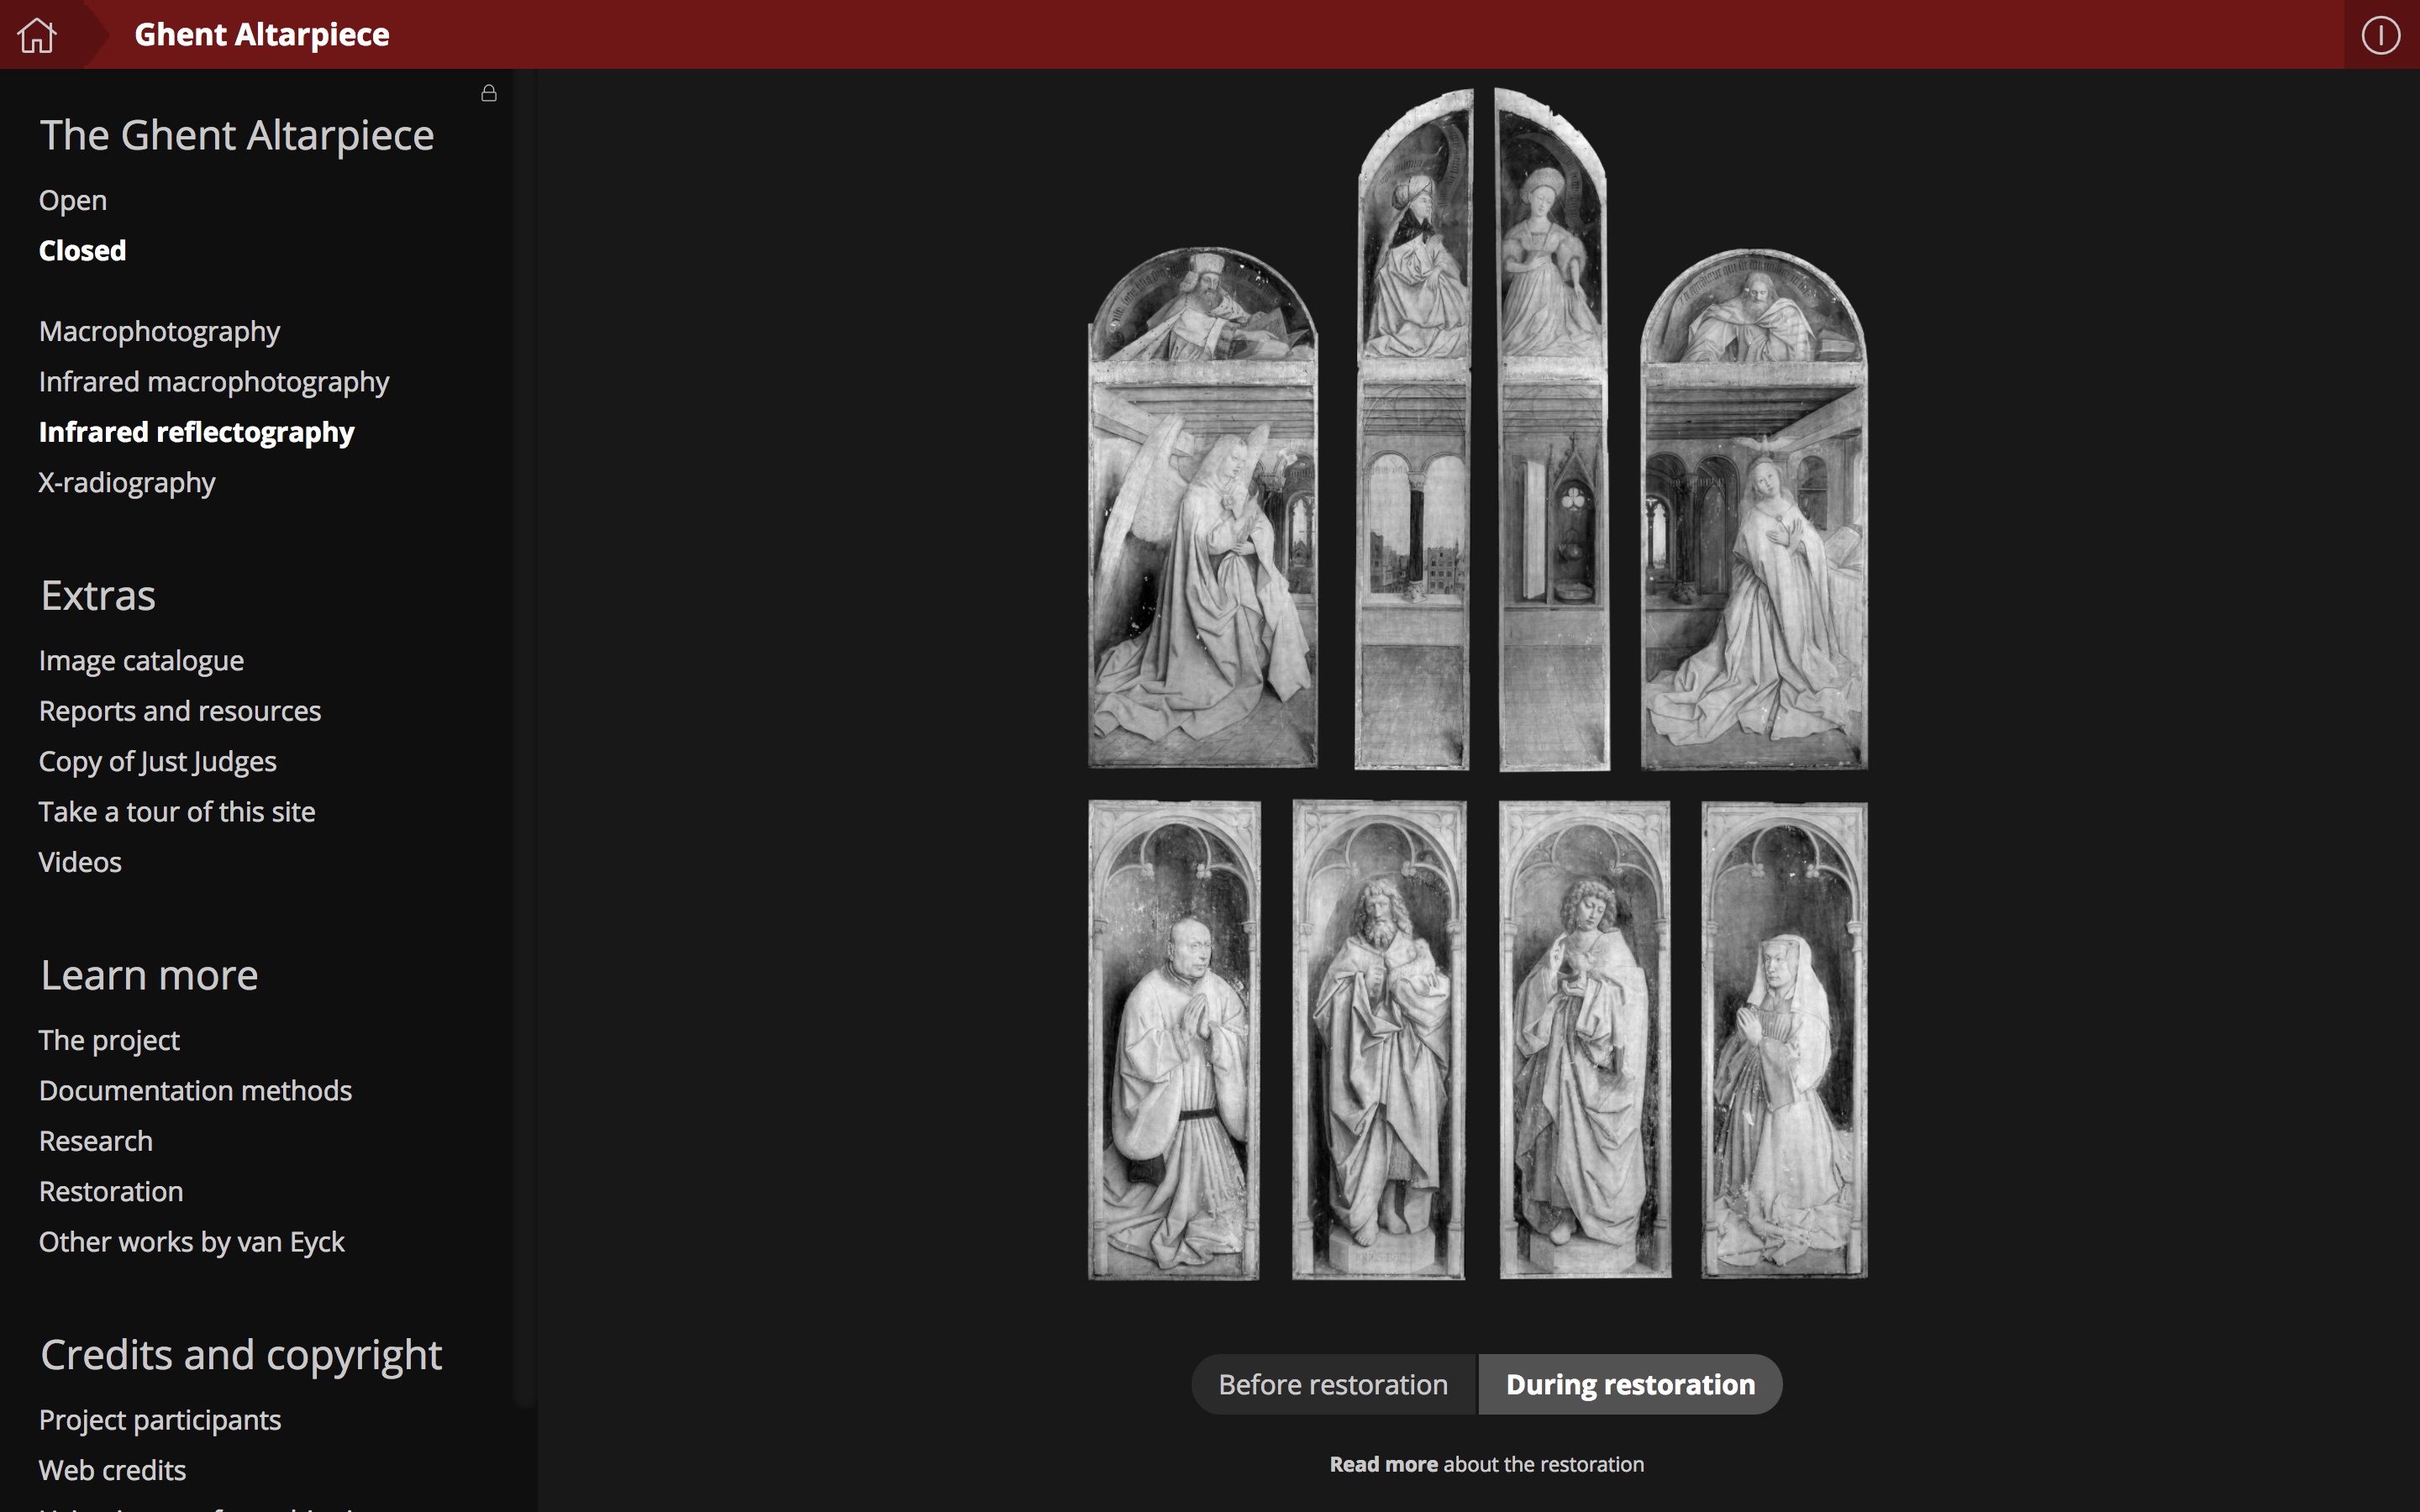Open the bearded saint statue panel
The image size is (2420, 1512).
[1379, 1040]
